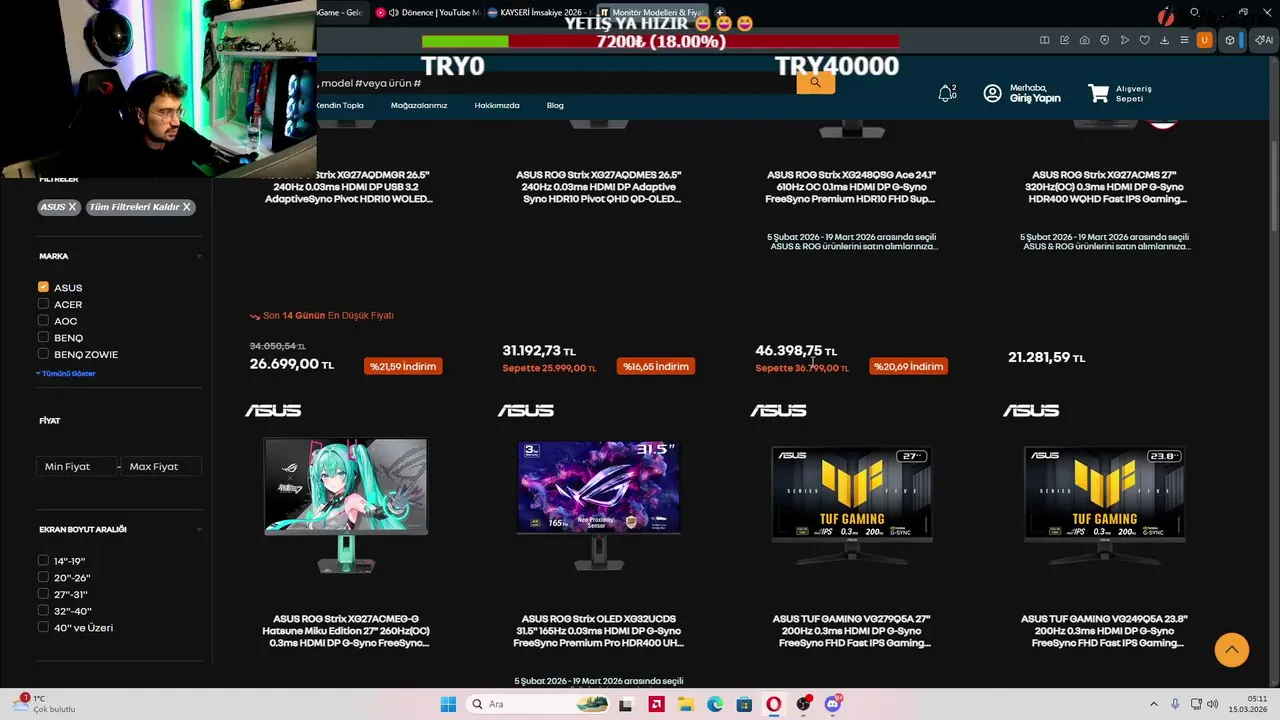The height and width of the screenshot is (720, 1280).
Task: Open the Opera AI button
Action: [1264, 40]
